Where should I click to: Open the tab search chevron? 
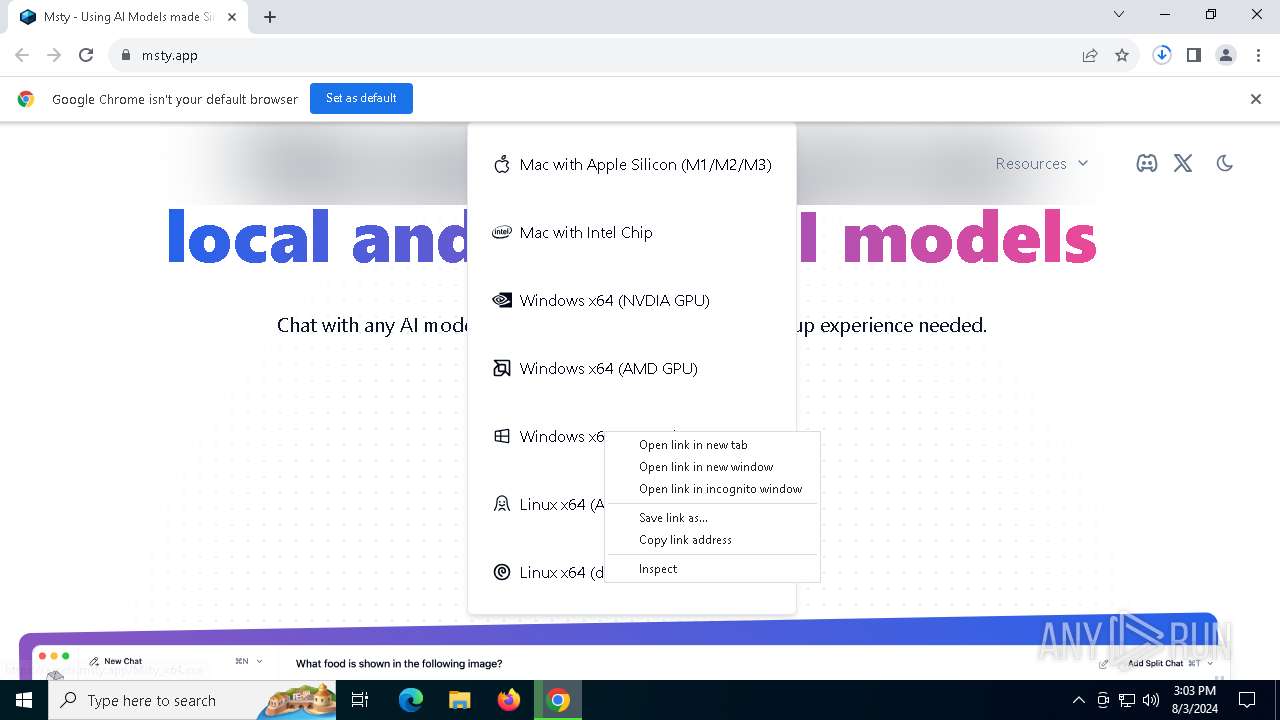[1119, 15]
